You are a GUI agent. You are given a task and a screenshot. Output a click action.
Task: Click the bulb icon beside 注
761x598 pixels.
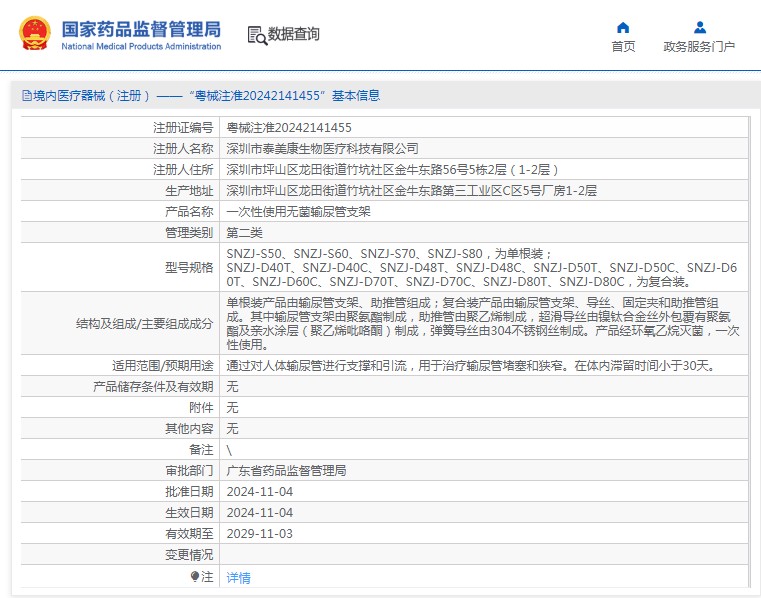point(195,576)
